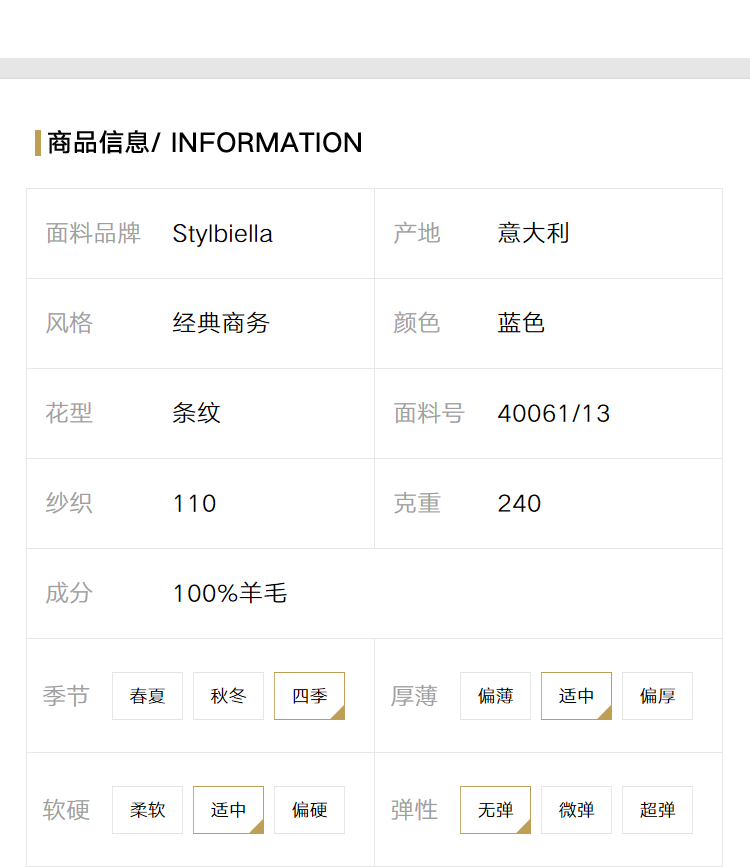Image resolution: width=750 pixels, height=867 pixels.
Task: Click the 成分 label
Action: [69, 593]
